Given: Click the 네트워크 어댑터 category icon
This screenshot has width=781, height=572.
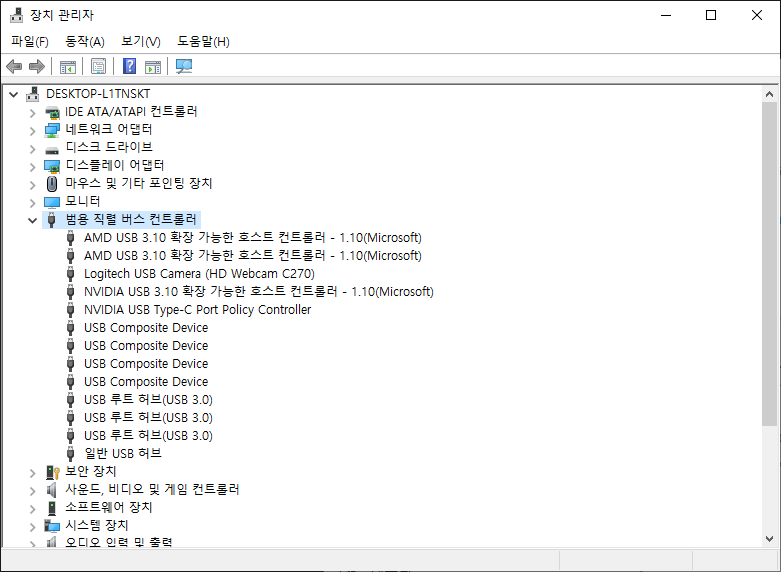Looking at the screenshot, I should tap(52, 130).
